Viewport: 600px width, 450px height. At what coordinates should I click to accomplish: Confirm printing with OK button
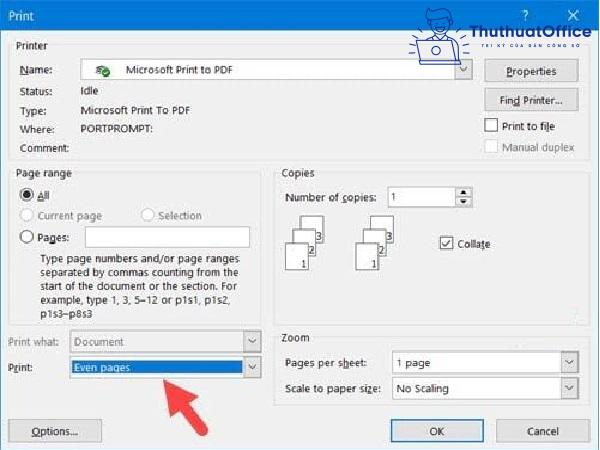click(x=437, y=431)
